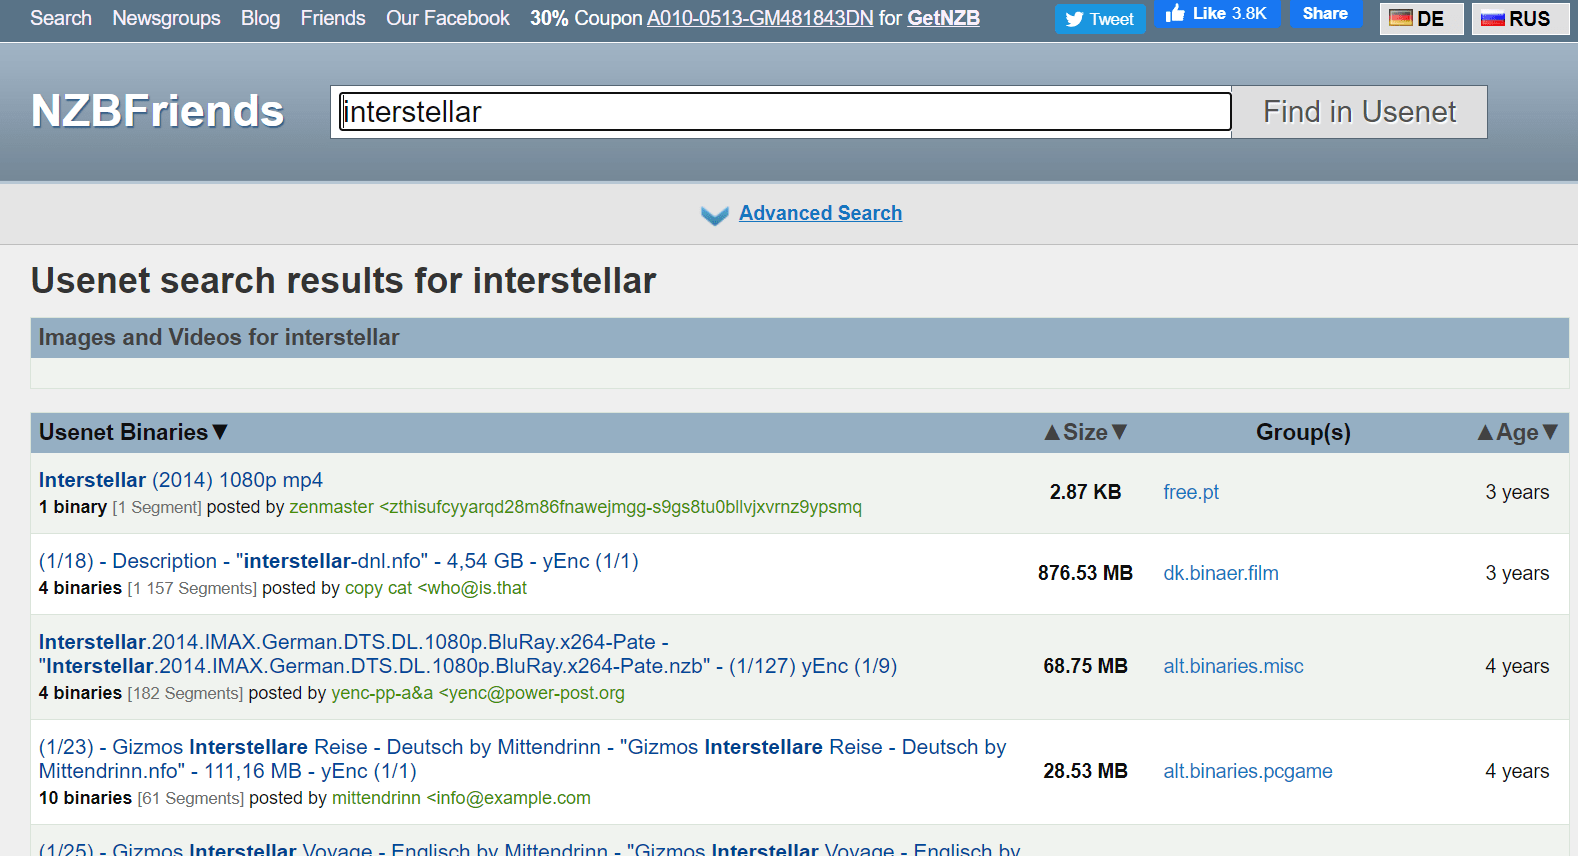
Task: Click the NZBFriends site logo
Action: (x=158, y=111)
